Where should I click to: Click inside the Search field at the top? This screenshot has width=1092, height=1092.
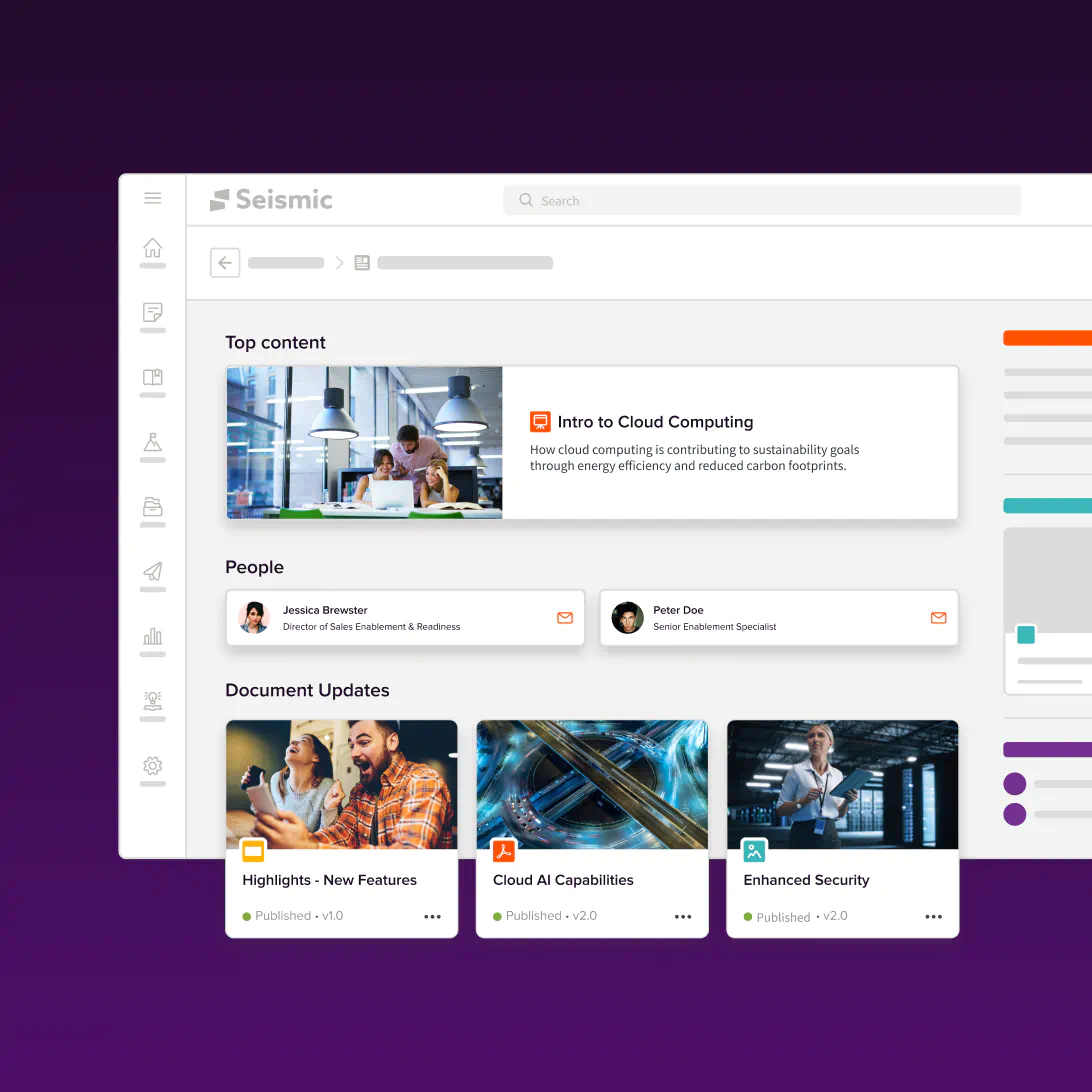(x=760, y=200)
